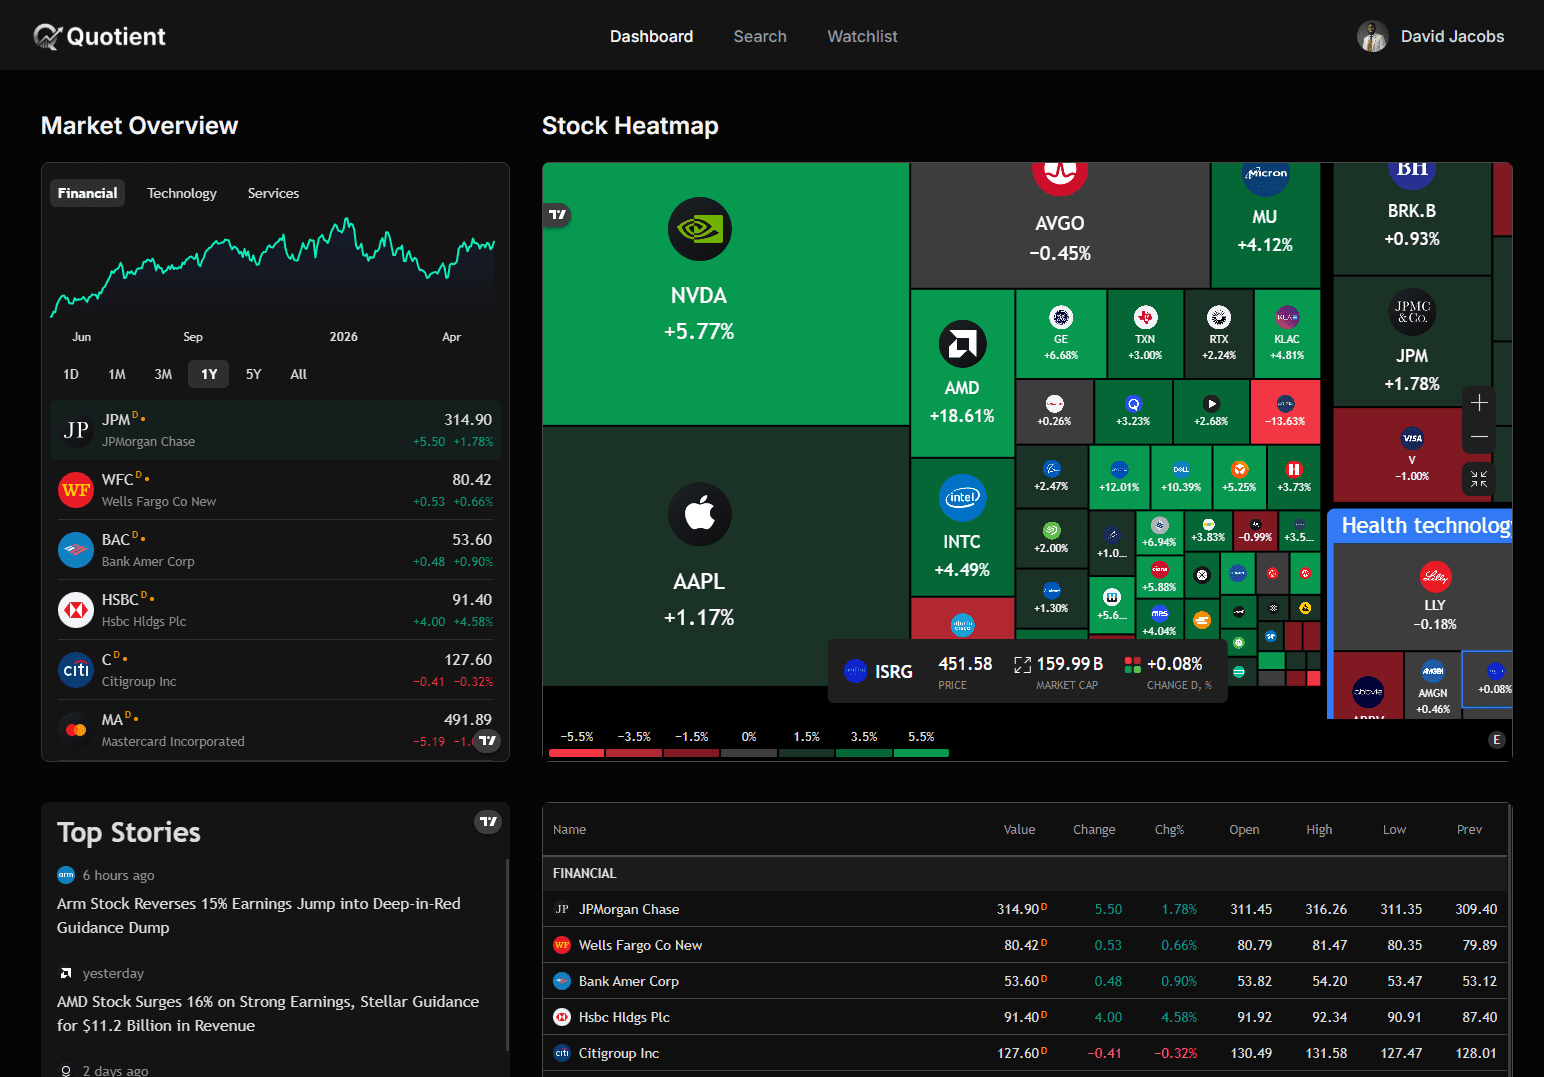This screenshot has height=1077, width=1544.
Task: Click the NVDA logo in heatmap
Action: click(699, 229)
